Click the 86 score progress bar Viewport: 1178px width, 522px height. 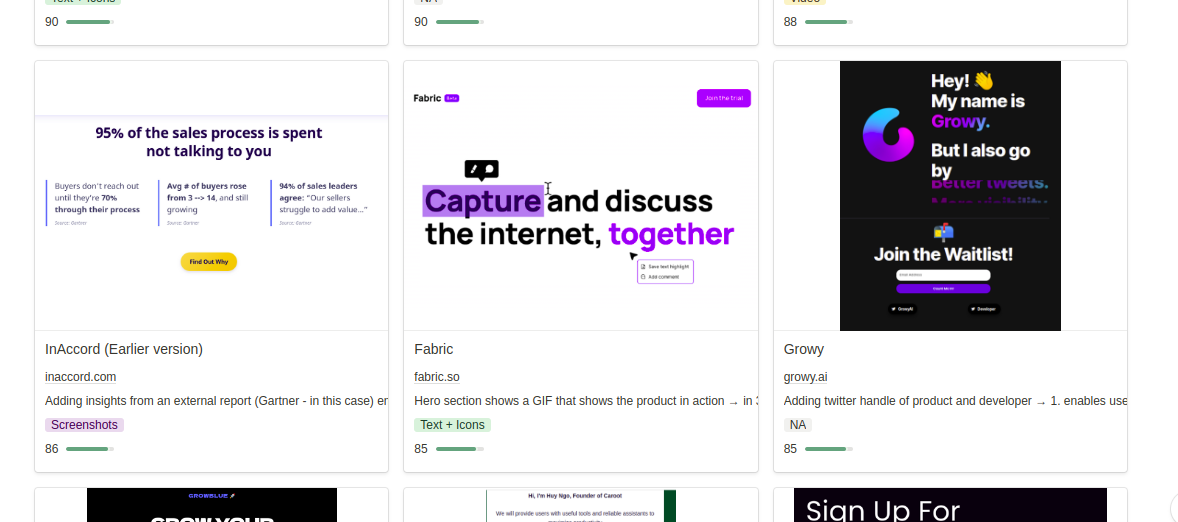tap(90, 449)
